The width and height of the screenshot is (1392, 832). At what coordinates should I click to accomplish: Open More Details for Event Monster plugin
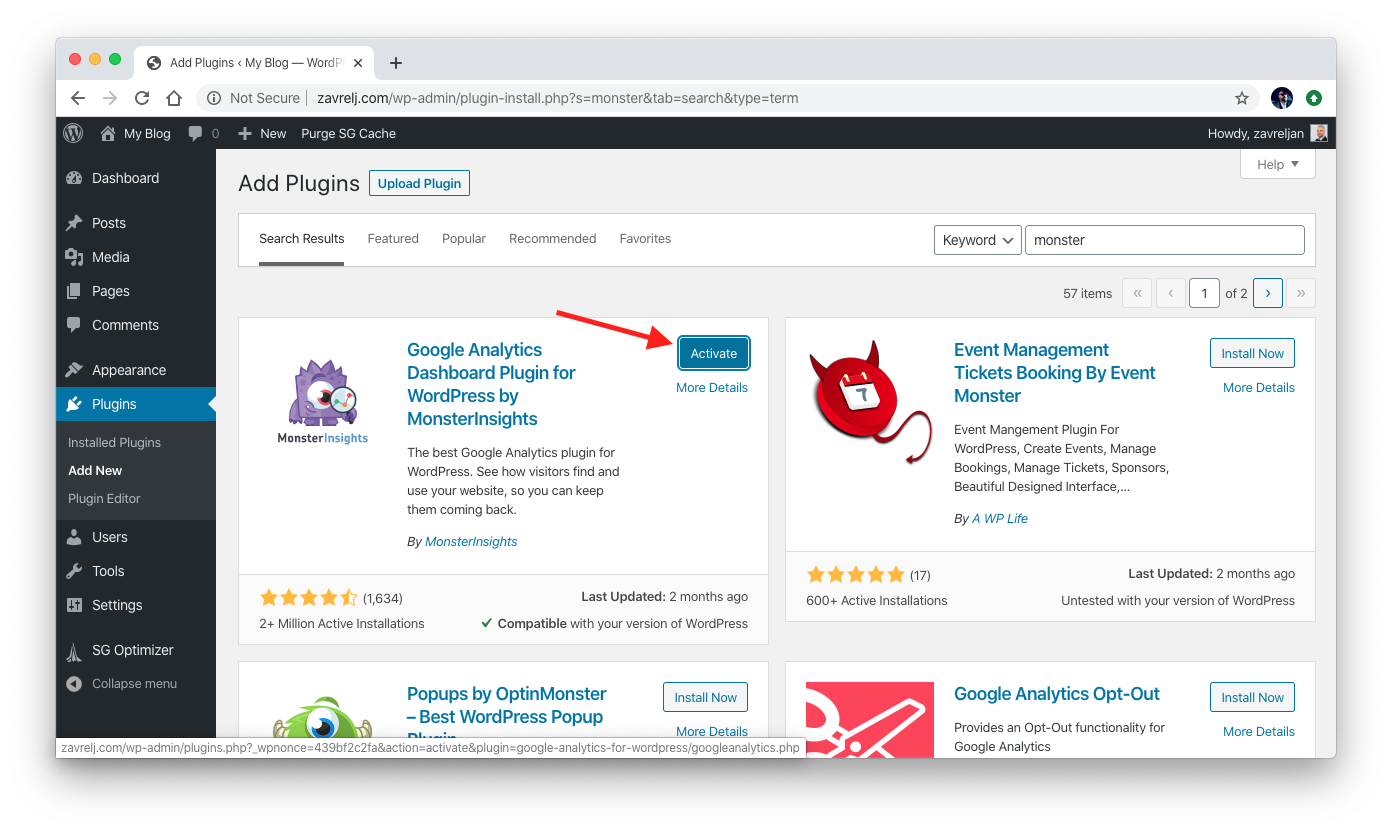click(1259, 387)
